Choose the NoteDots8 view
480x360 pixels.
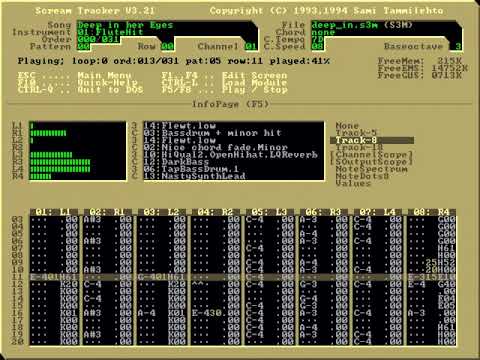tap(362, 176)
